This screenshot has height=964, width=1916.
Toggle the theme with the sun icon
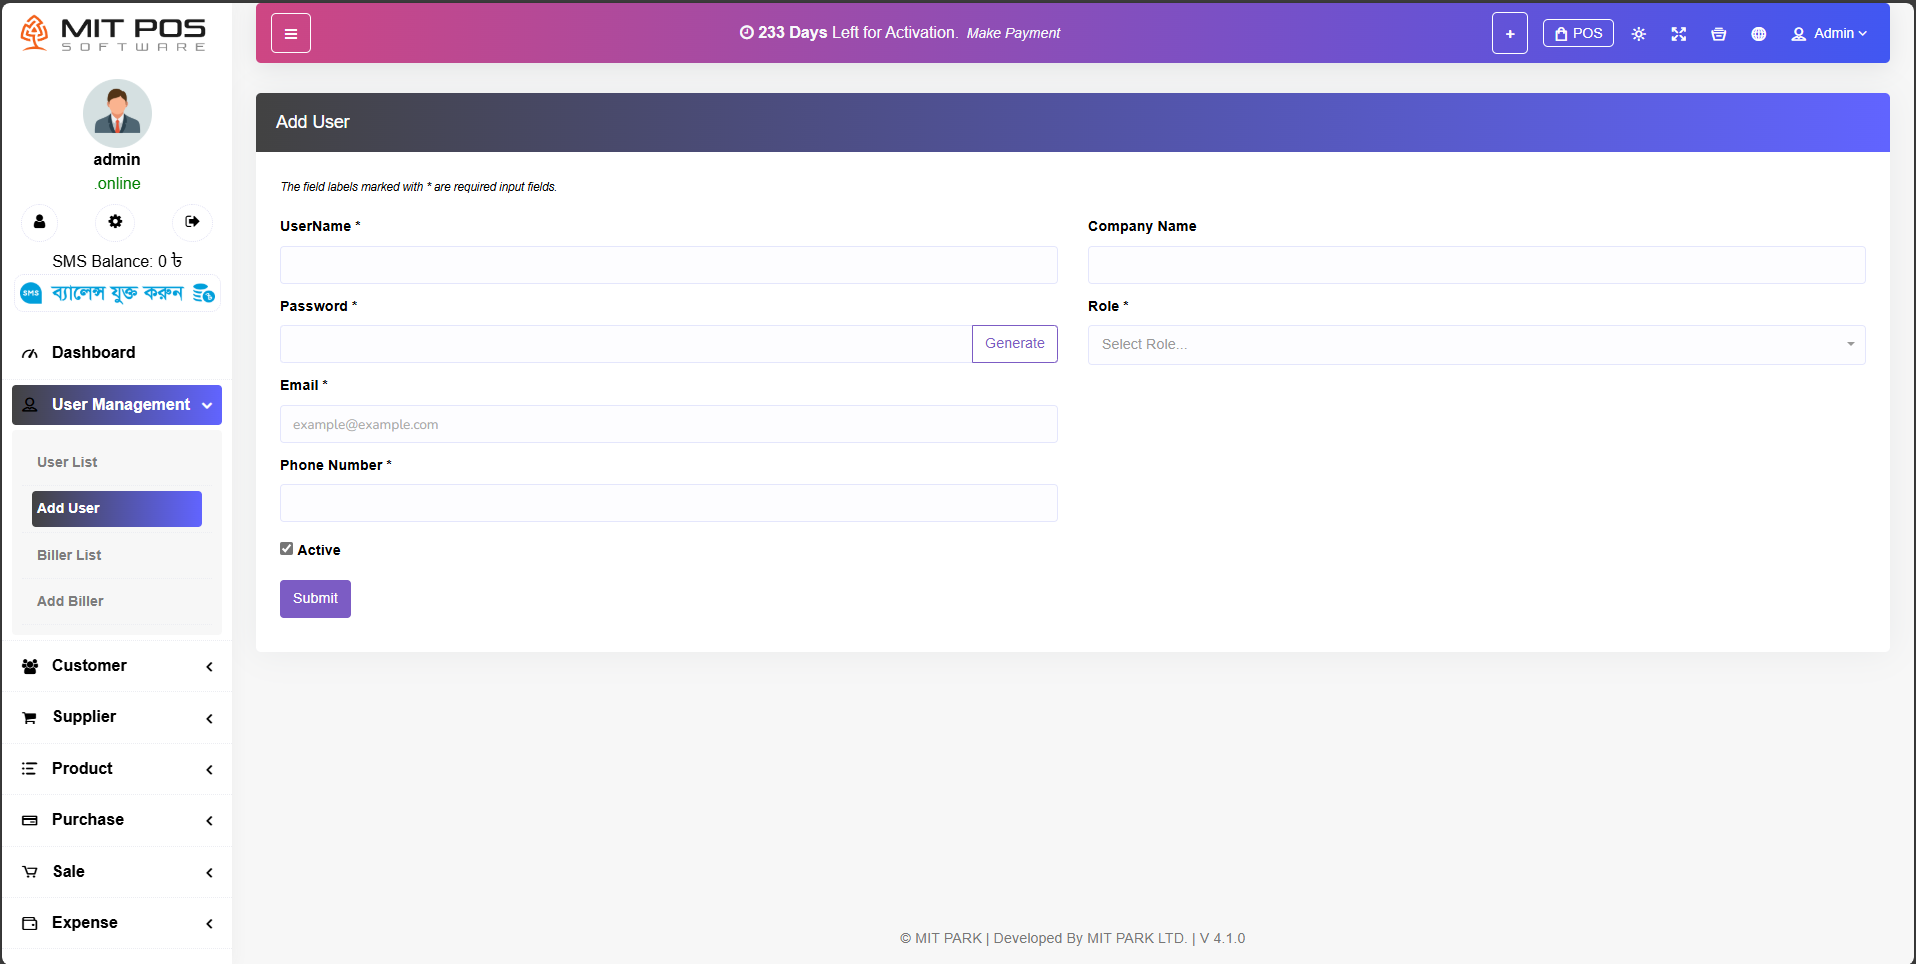click(x=1638, y=34)
